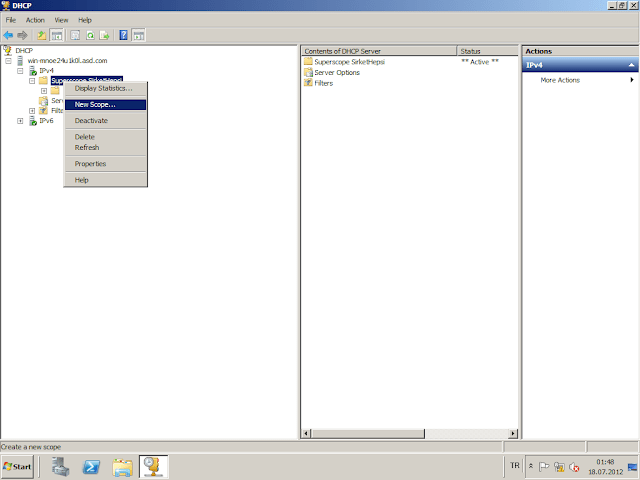Open Windows Explorer from the taskbar
Image resolution: width=640 pixels, height=480 pixels.
[x=122, y=466]
